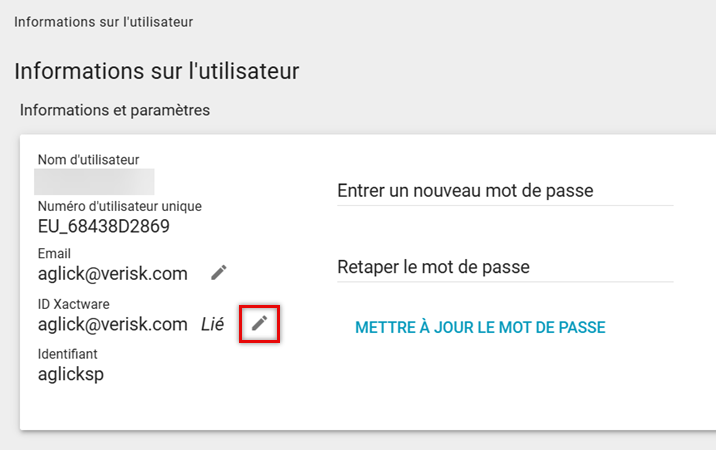Click the pencil icon next to Email
Viewport: 716px width, 450px height.
[219, 272]
